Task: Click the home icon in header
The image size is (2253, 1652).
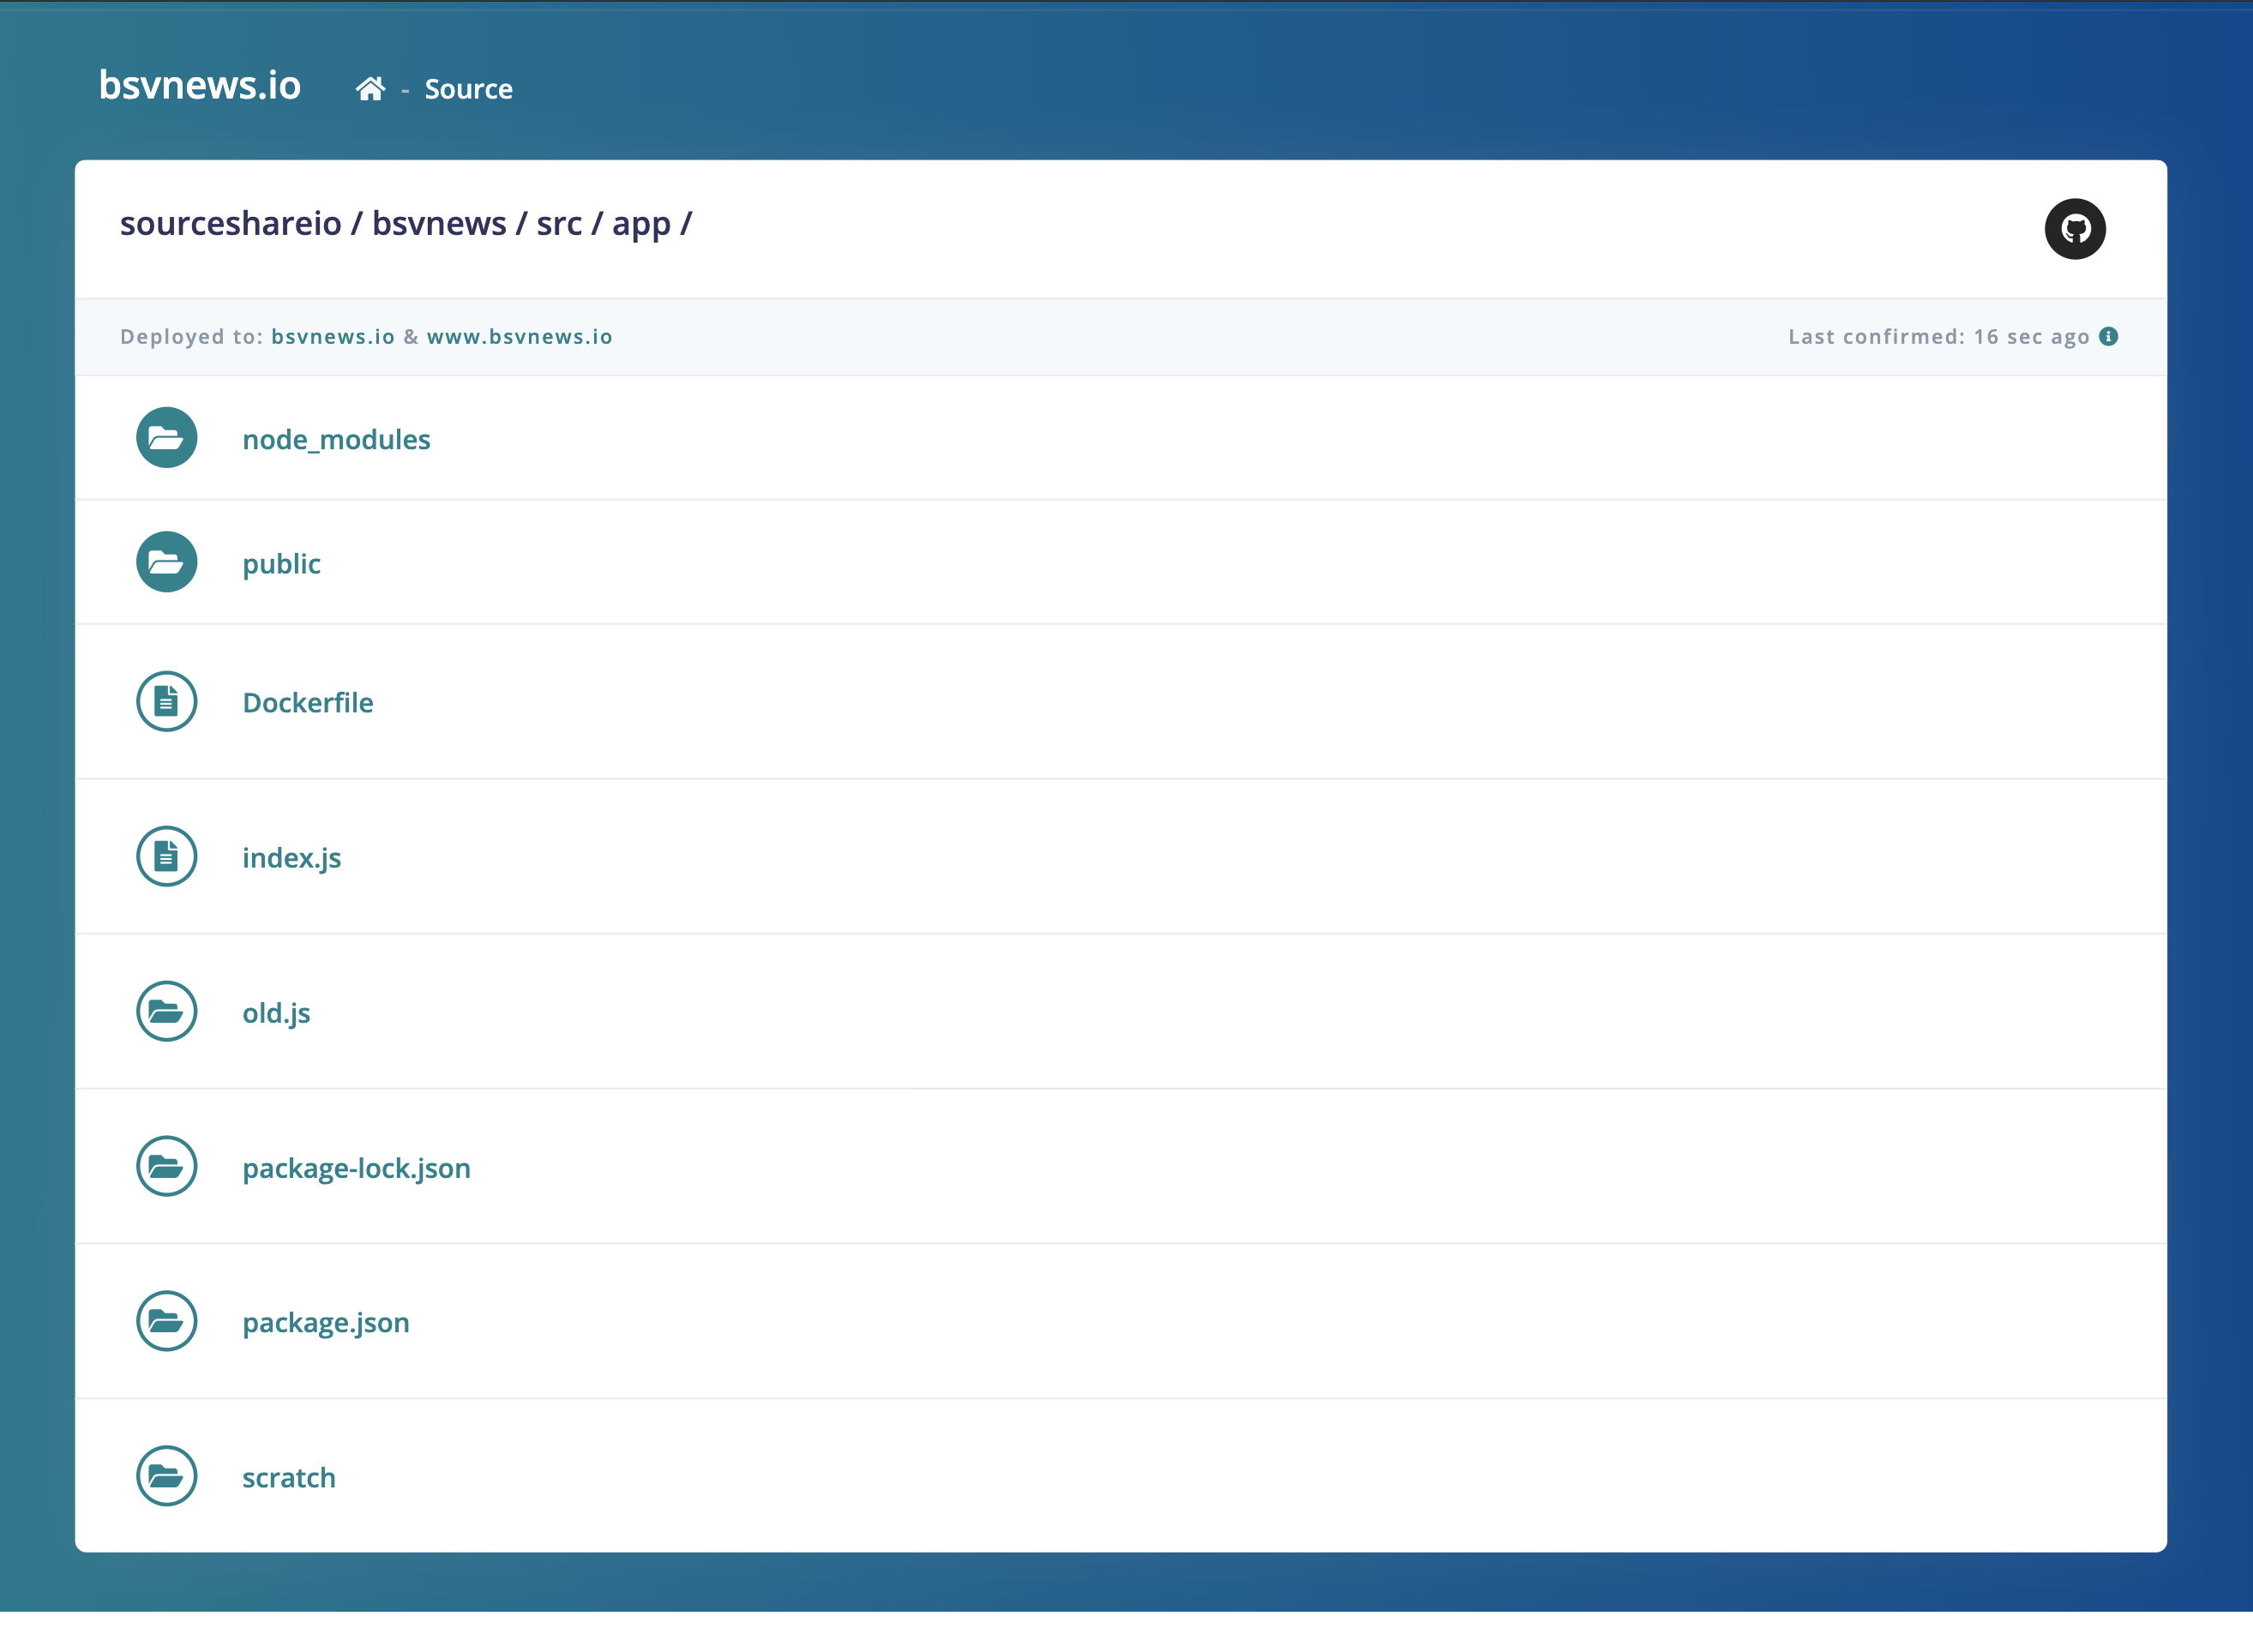Action: pos(370,89)
